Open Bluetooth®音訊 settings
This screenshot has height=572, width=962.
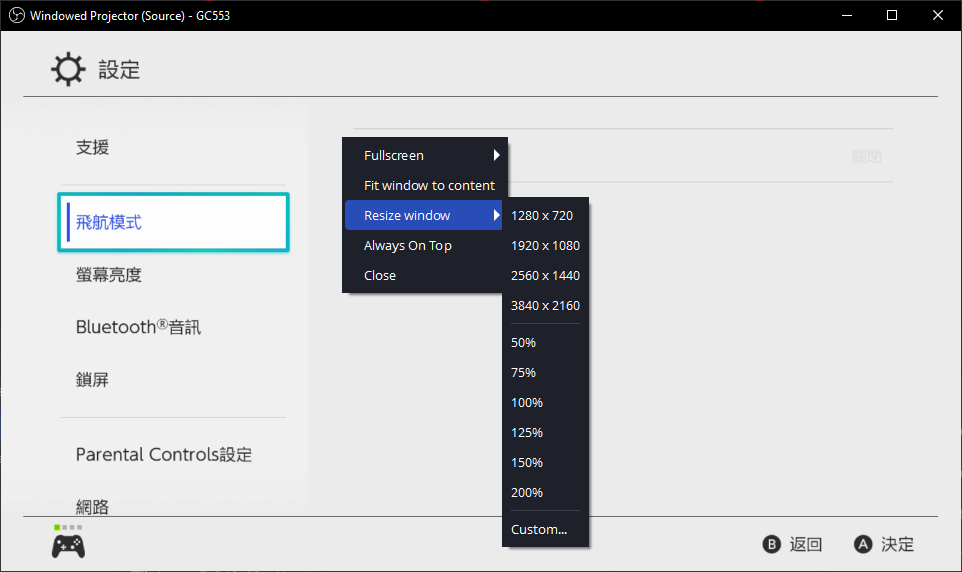(138, 327)
